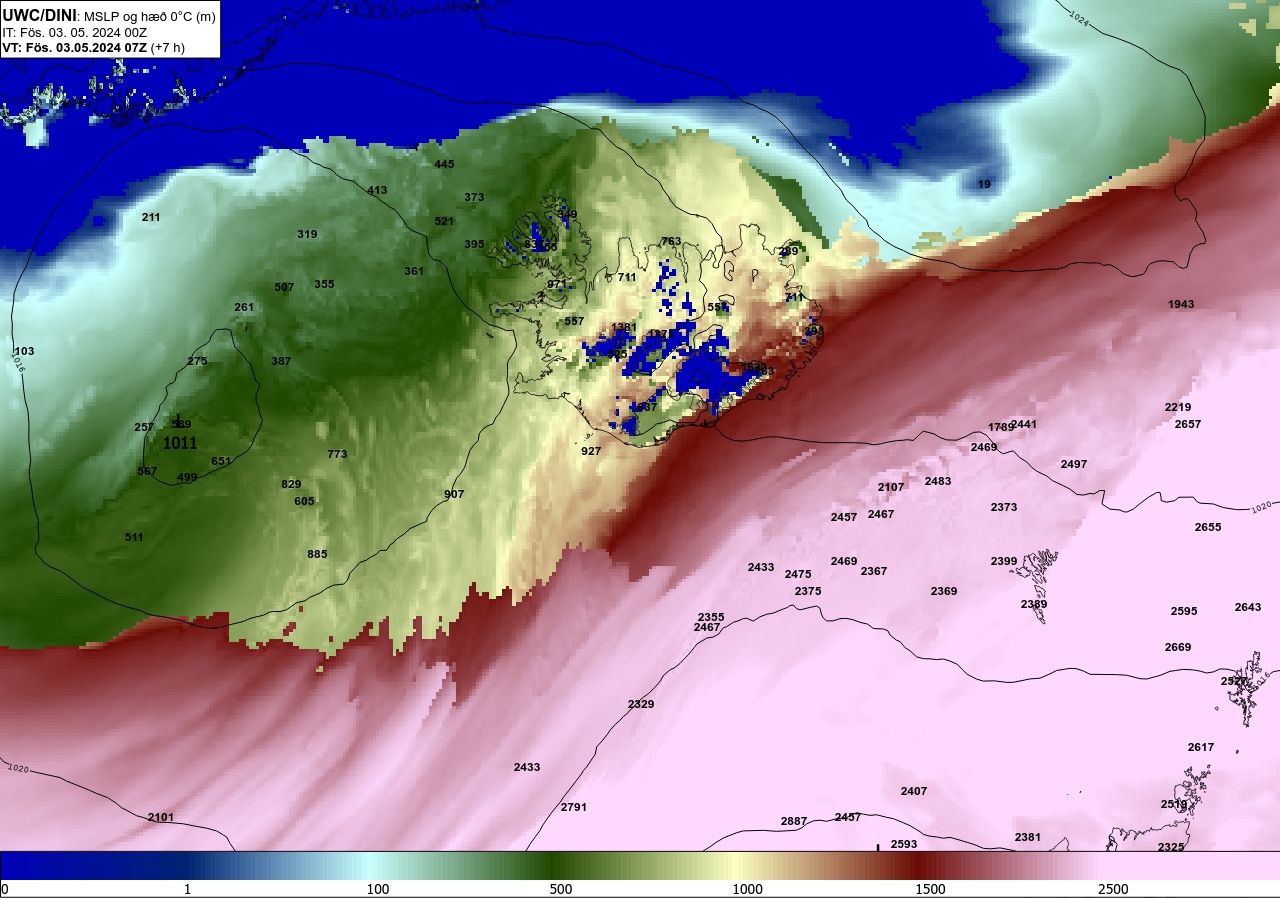Click the height value 275
This screenshot has height=898, width=1280.
coord(197,361)
